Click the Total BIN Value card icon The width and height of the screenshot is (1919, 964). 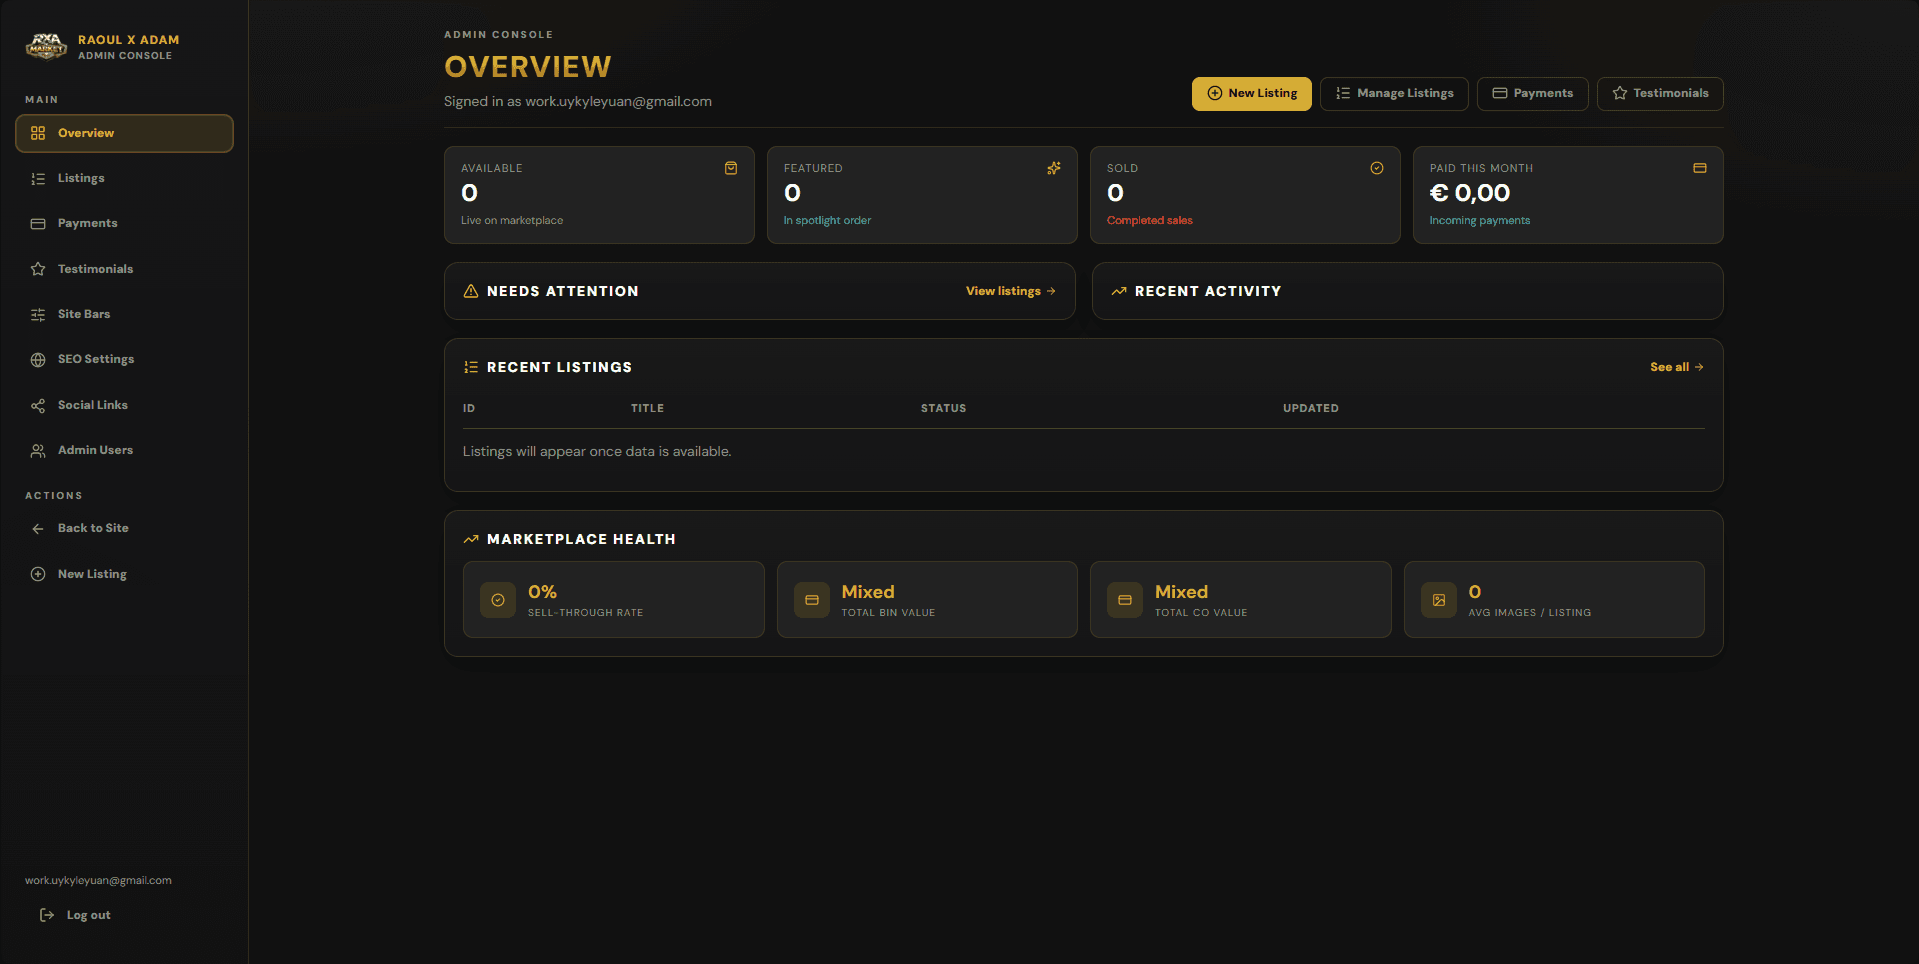click(812, 600)
